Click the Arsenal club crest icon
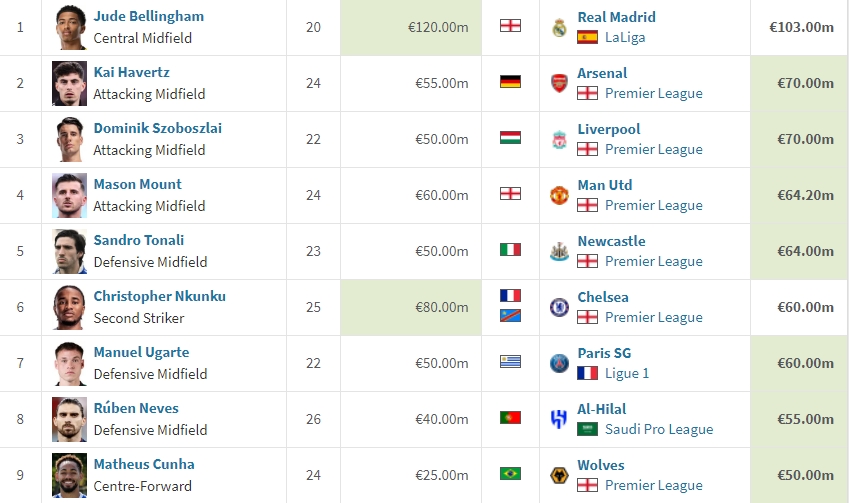 [x=559, y=83]
